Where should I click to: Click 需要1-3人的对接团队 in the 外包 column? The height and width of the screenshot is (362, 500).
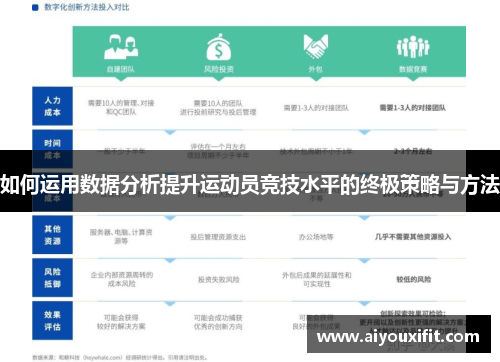(316, 108)
